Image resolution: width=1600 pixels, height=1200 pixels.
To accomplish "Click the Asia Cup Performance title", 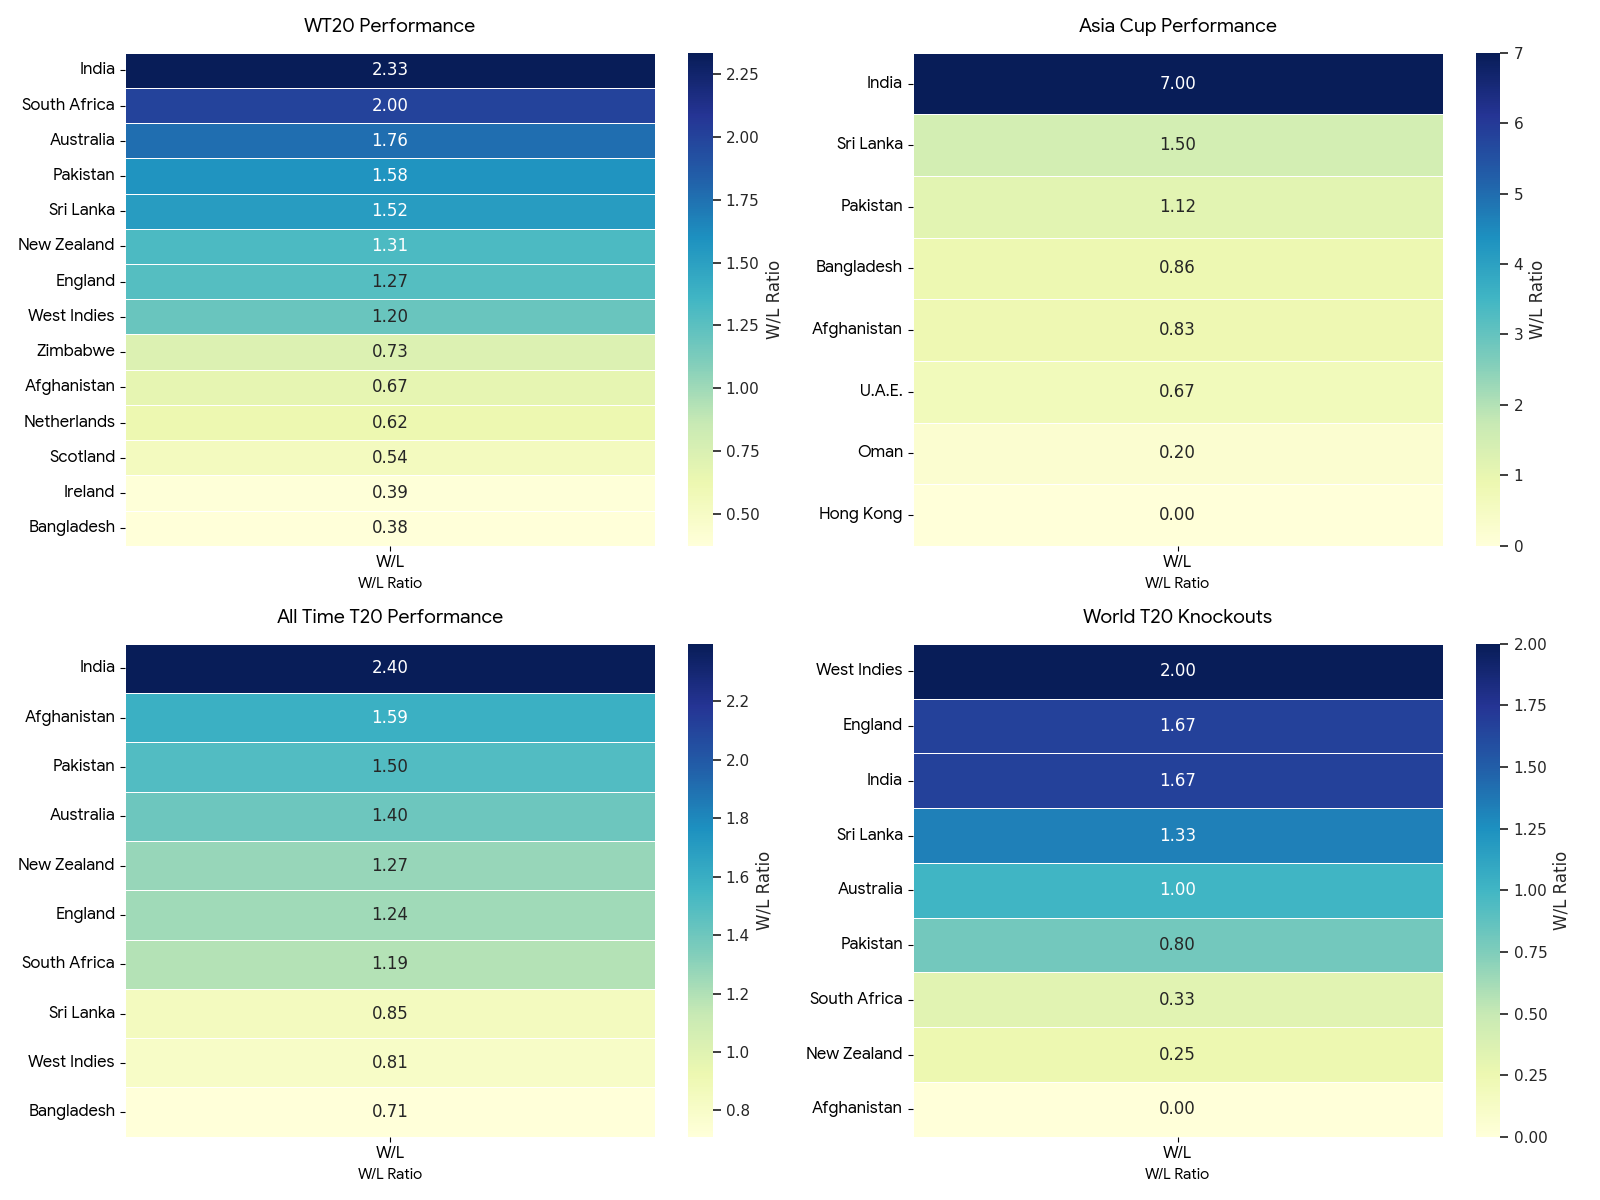I will click(1178, 26).
